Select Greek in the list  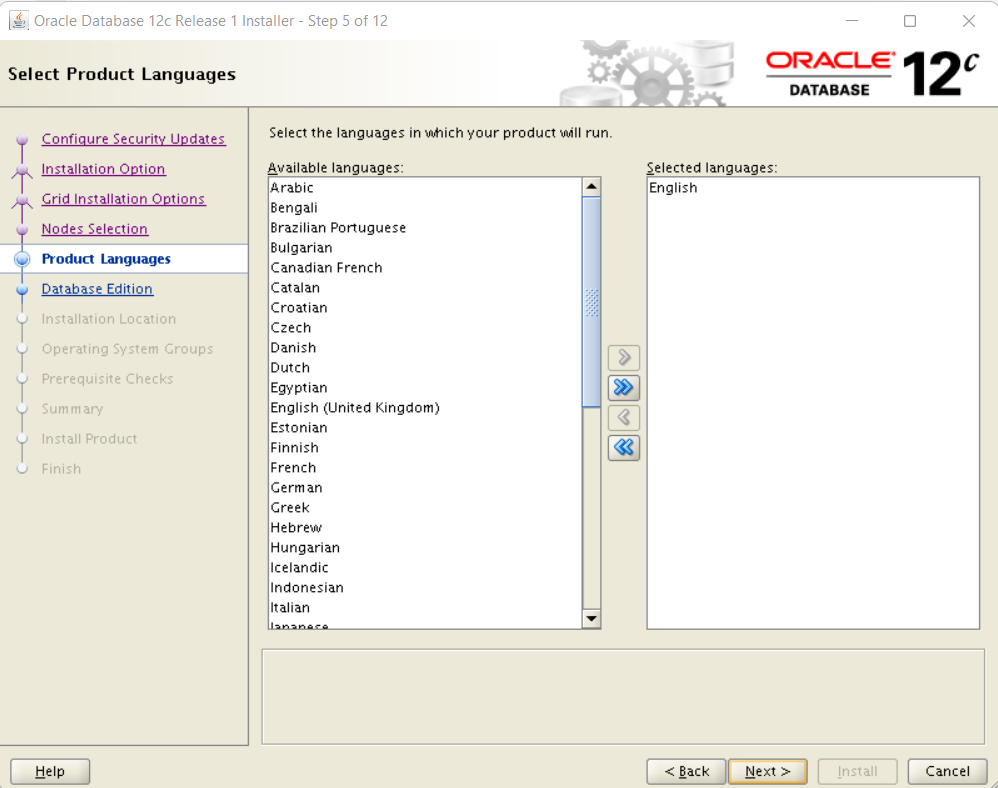425,507
